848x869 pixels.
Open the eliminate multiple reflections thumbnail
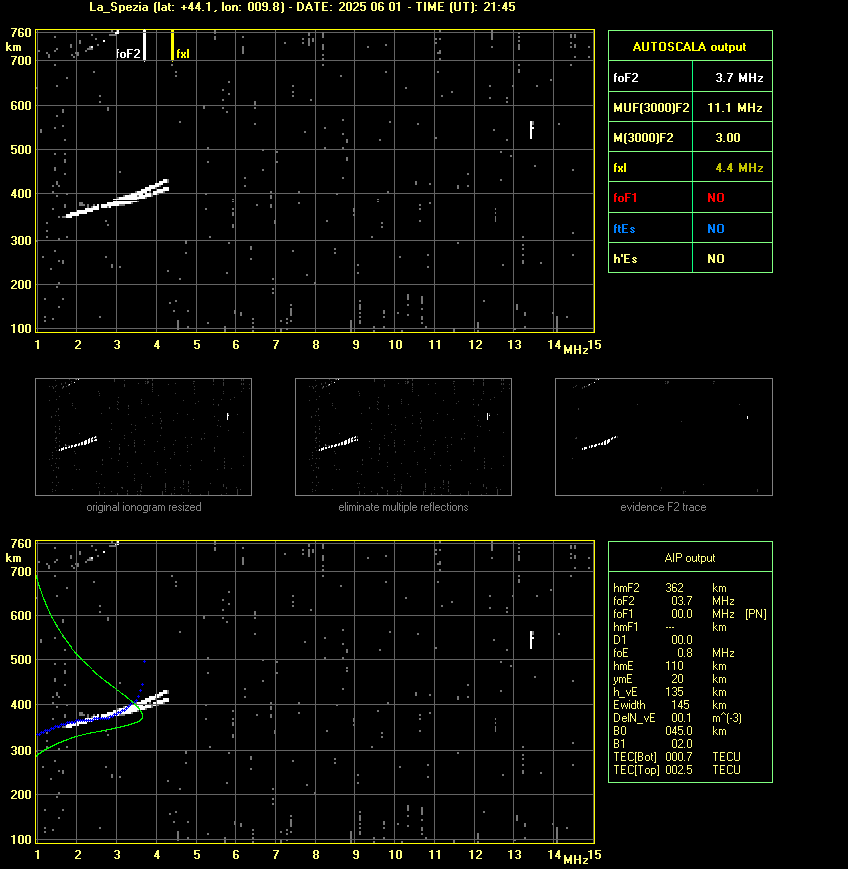[403, 437]
